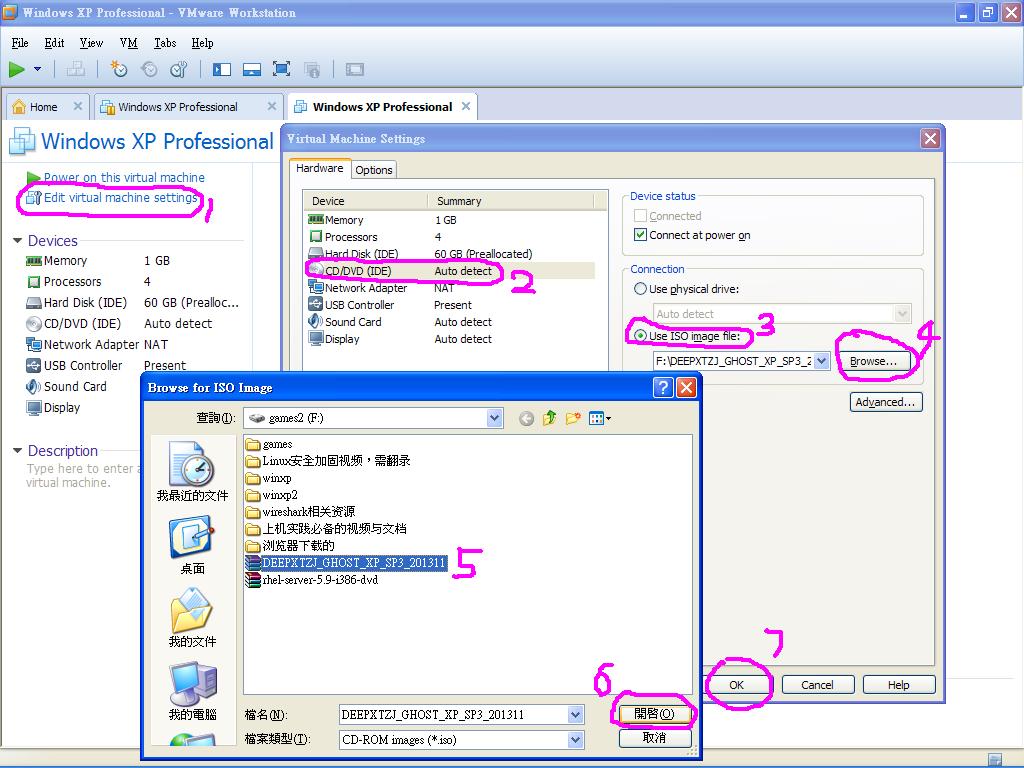Open the games folder
This screenshot has height=768, width=1024.
click(269, 444)
